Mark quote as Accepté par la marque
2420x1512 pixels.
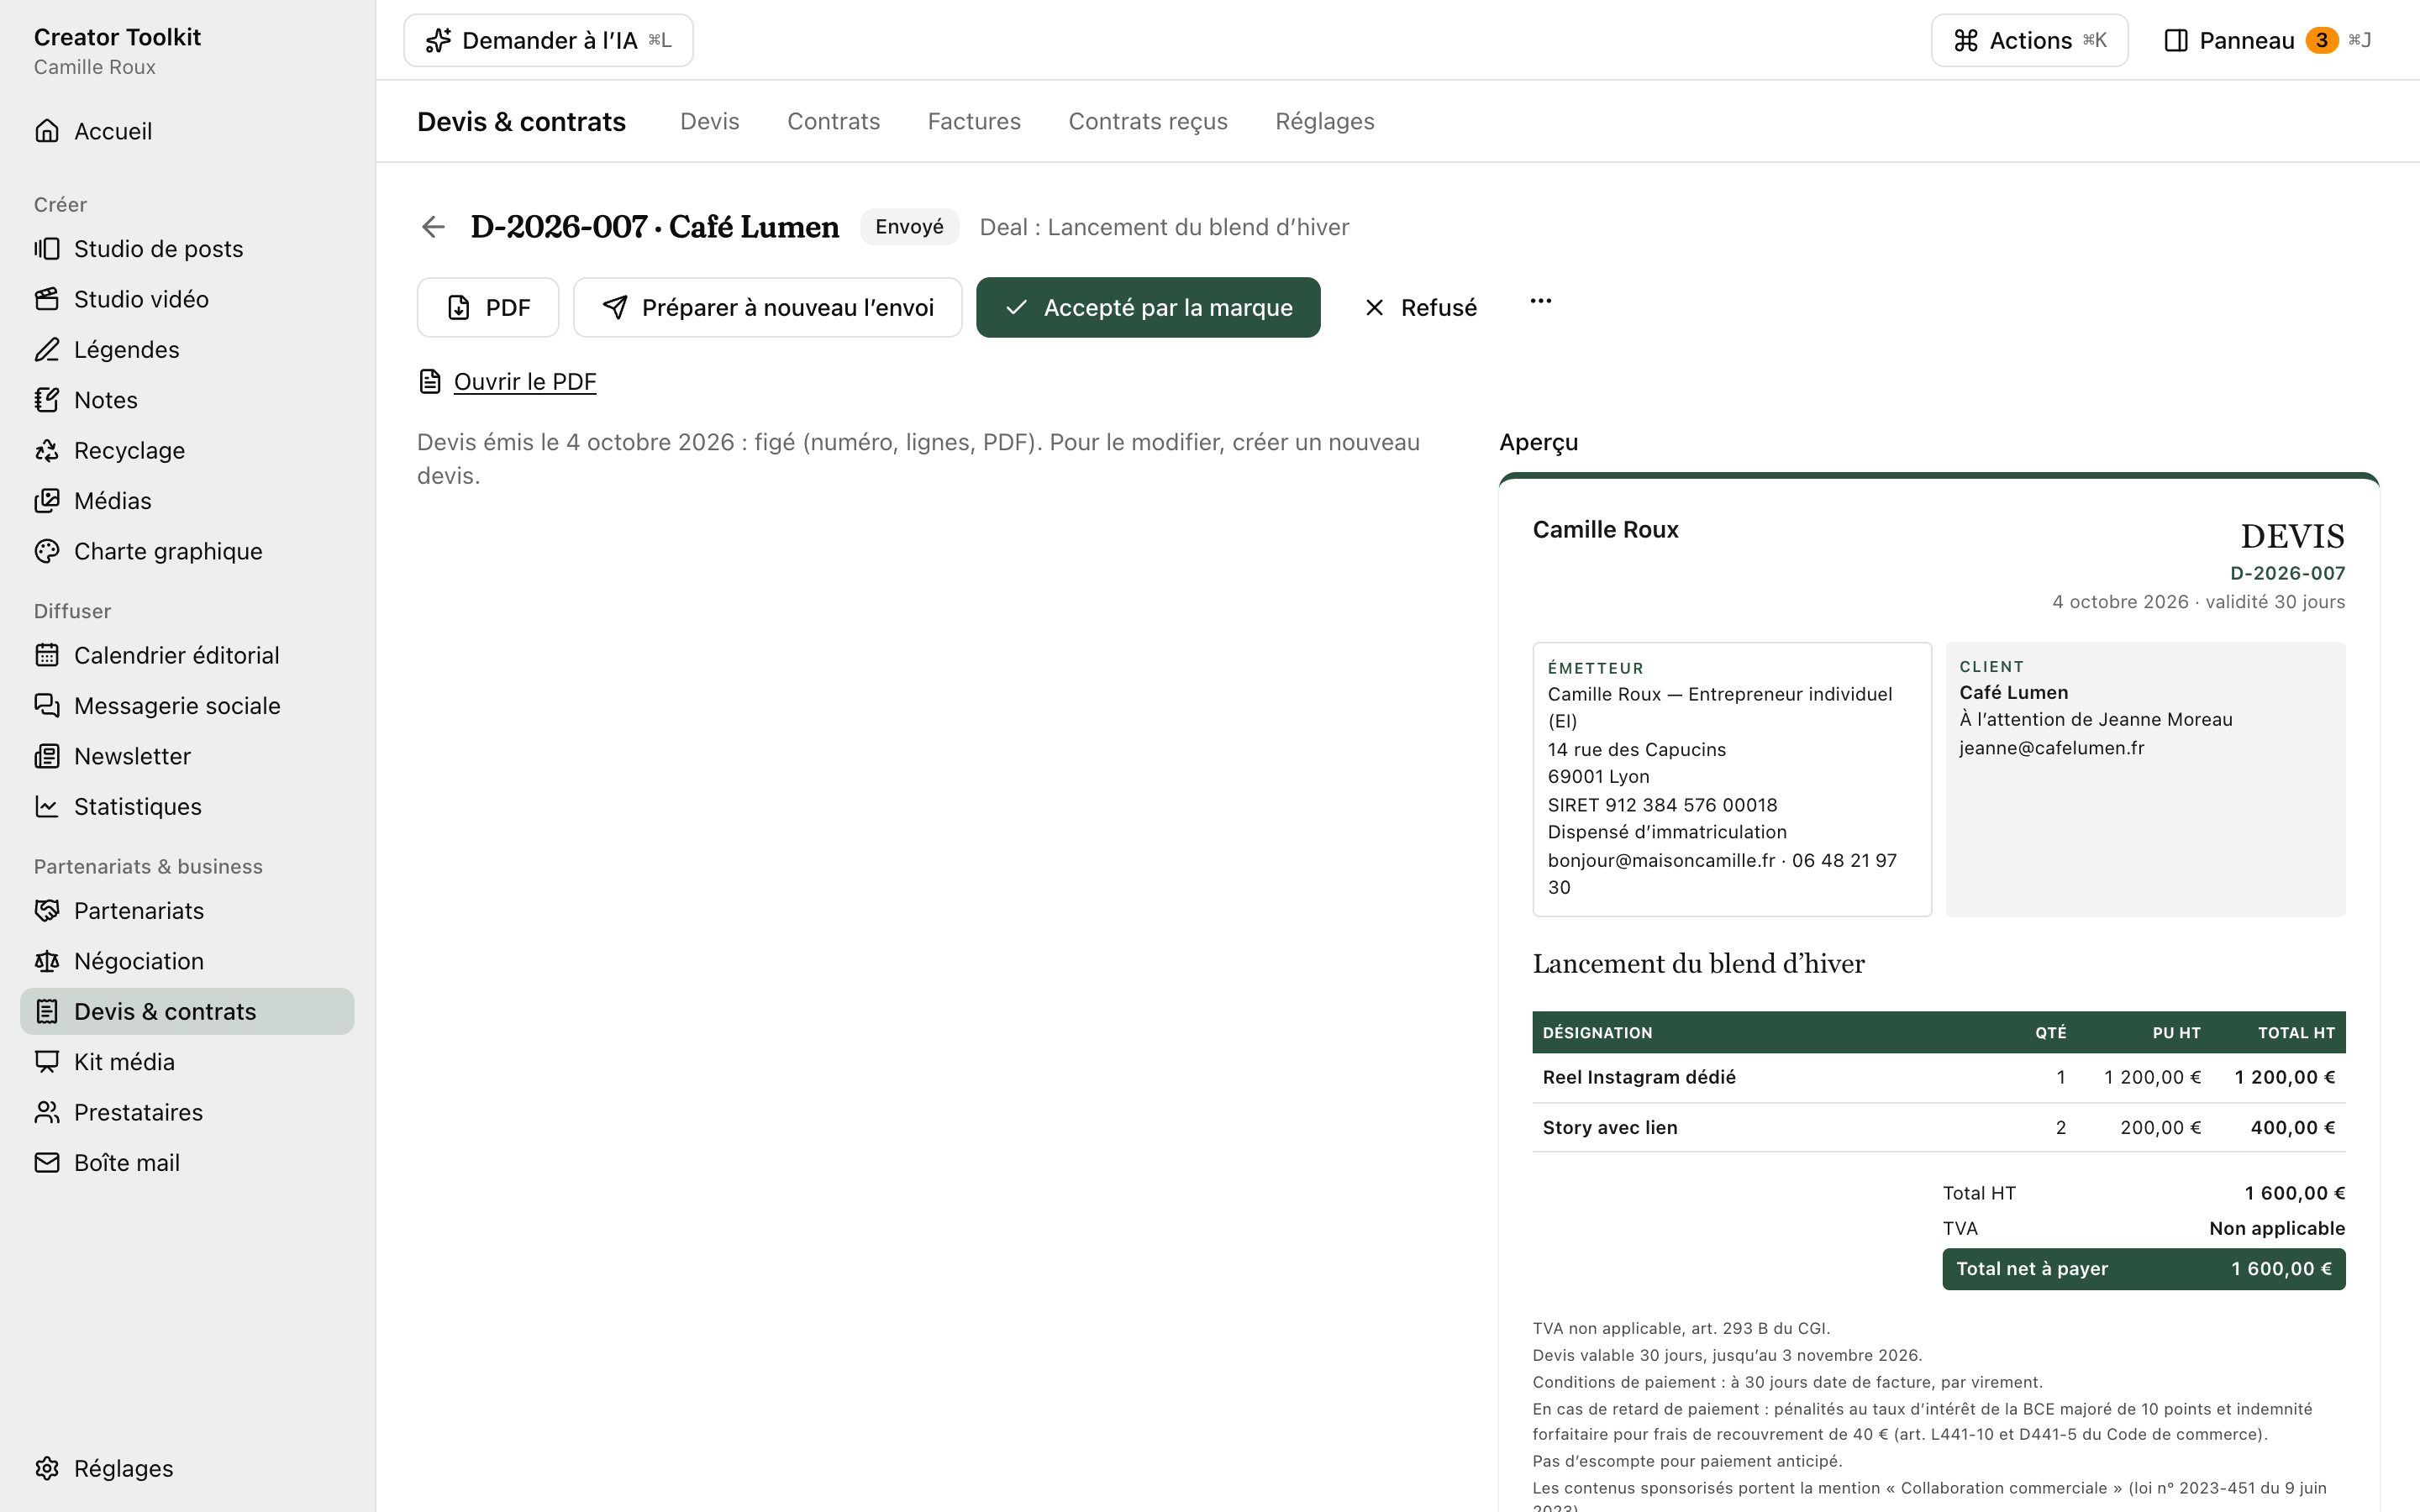tap(1148, 307)
